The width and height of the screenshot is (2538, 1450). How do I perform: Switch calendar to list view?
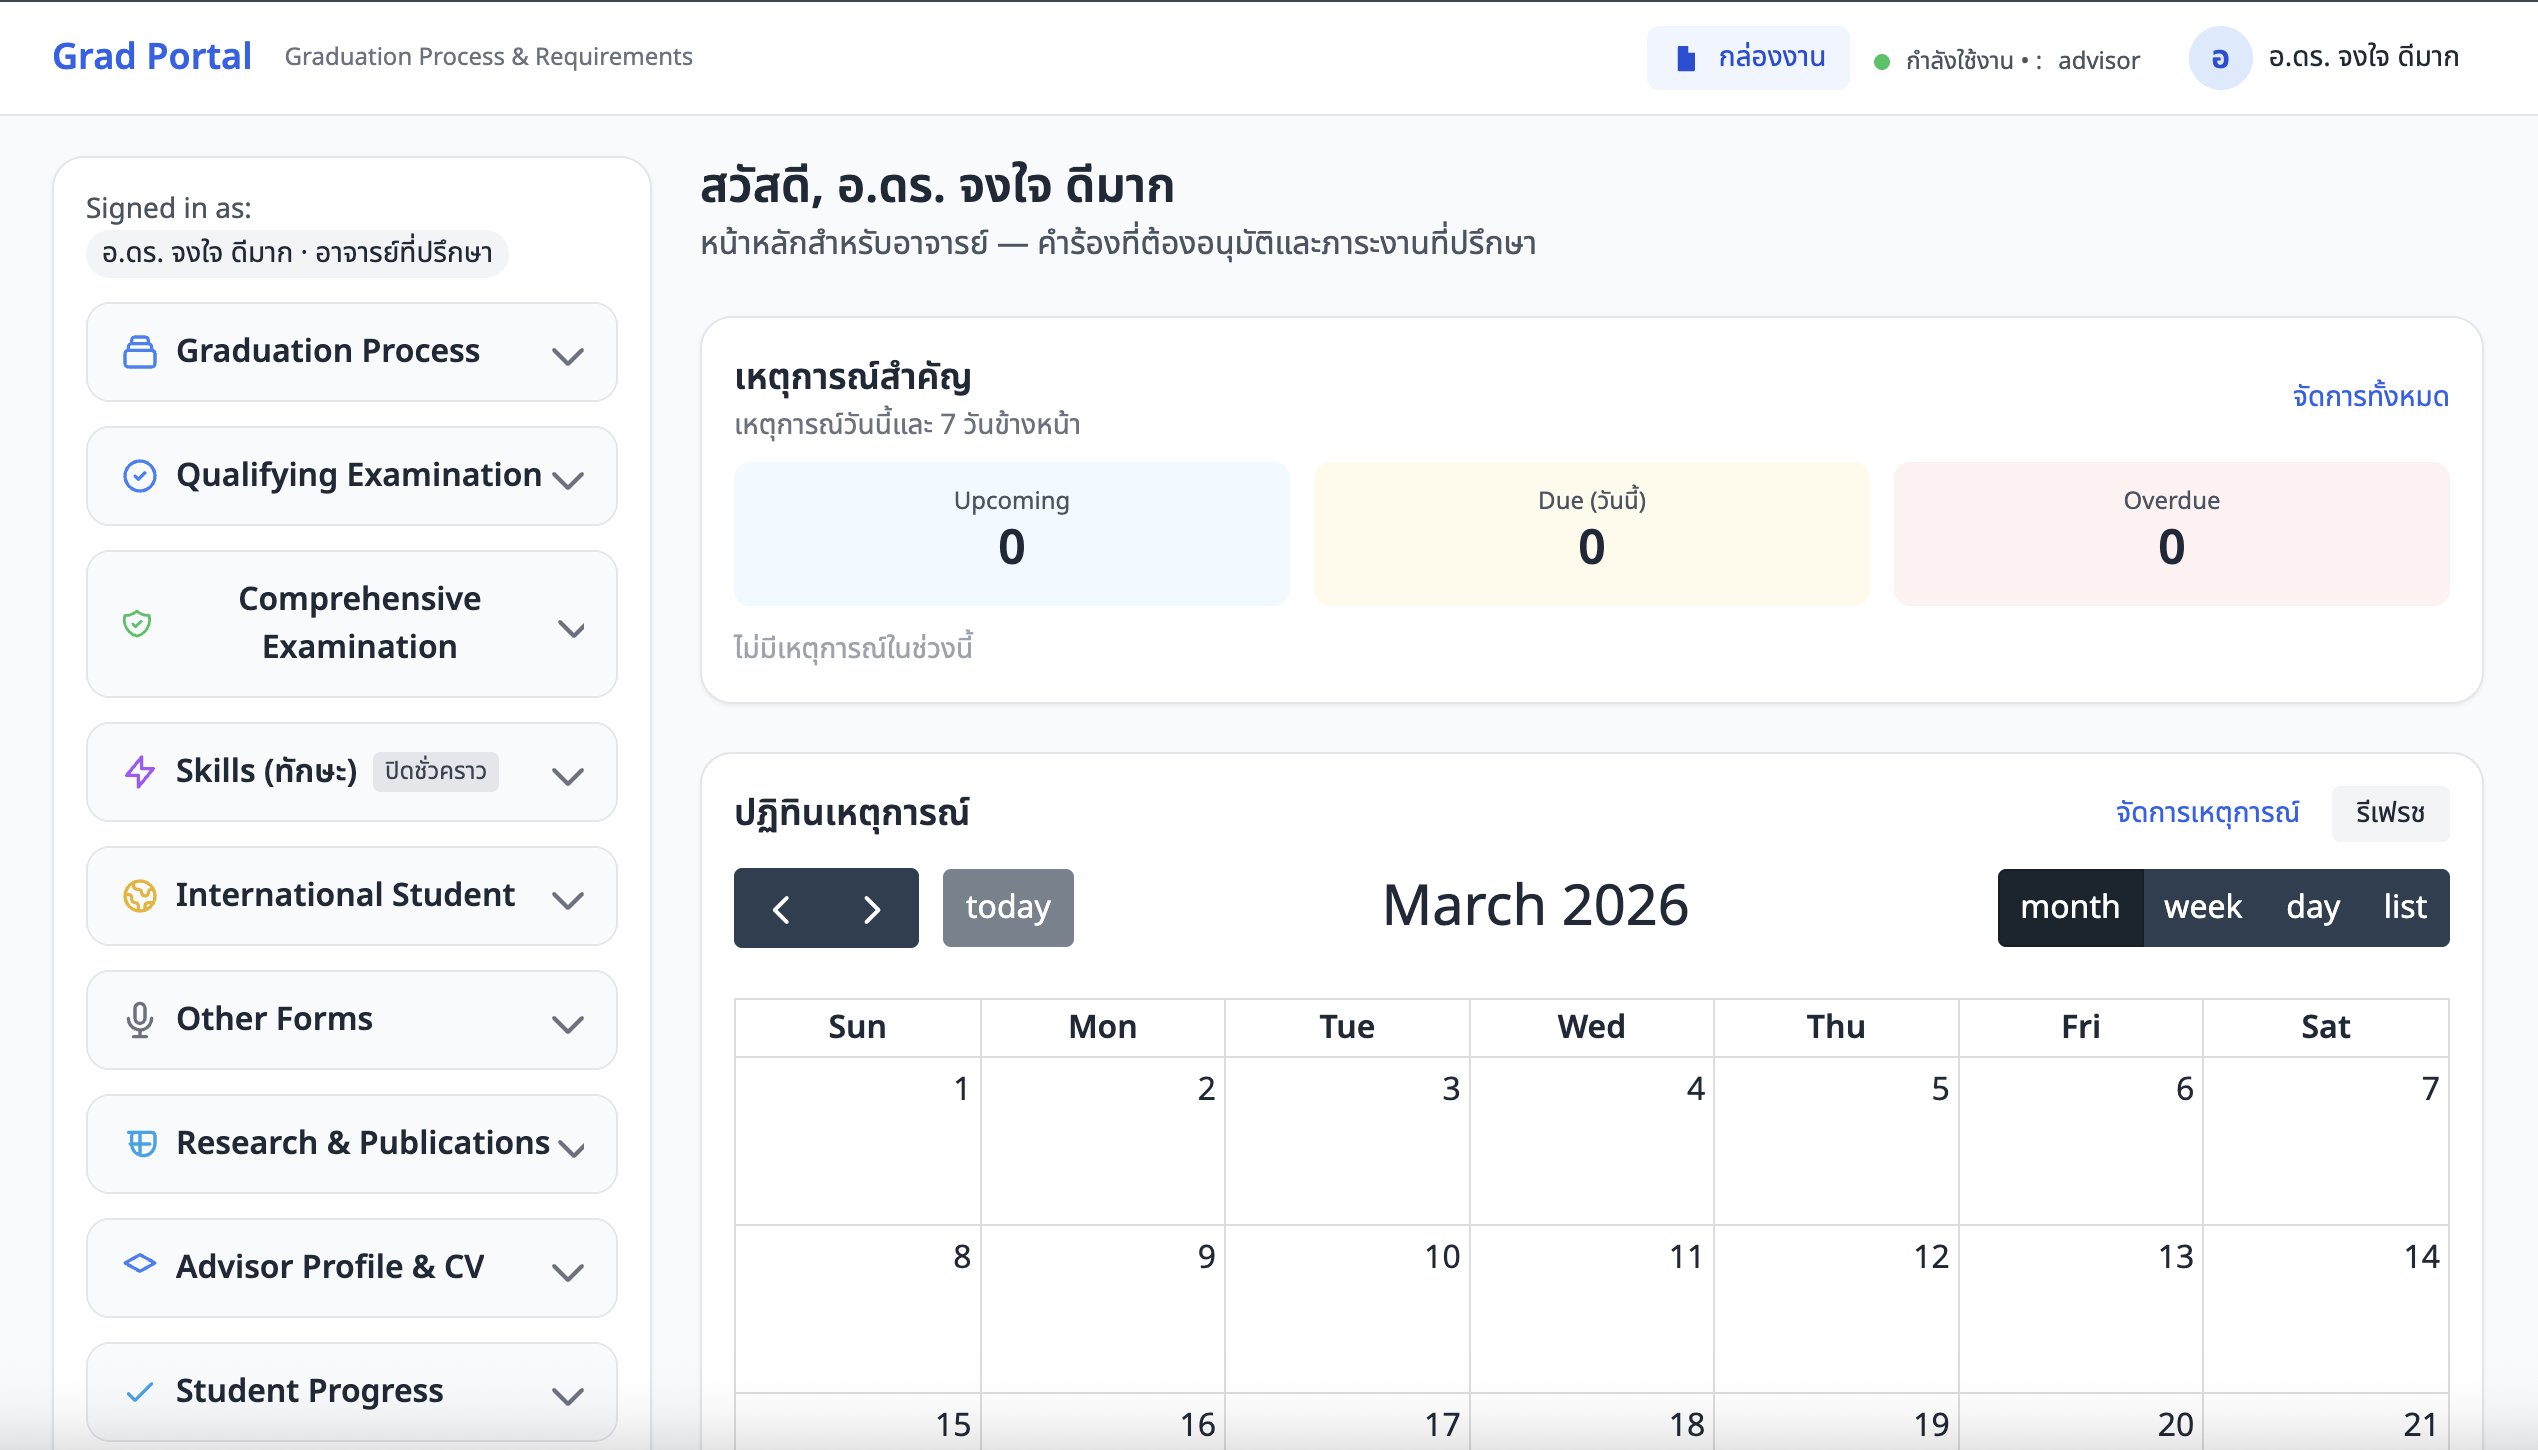click(2405, 907)
